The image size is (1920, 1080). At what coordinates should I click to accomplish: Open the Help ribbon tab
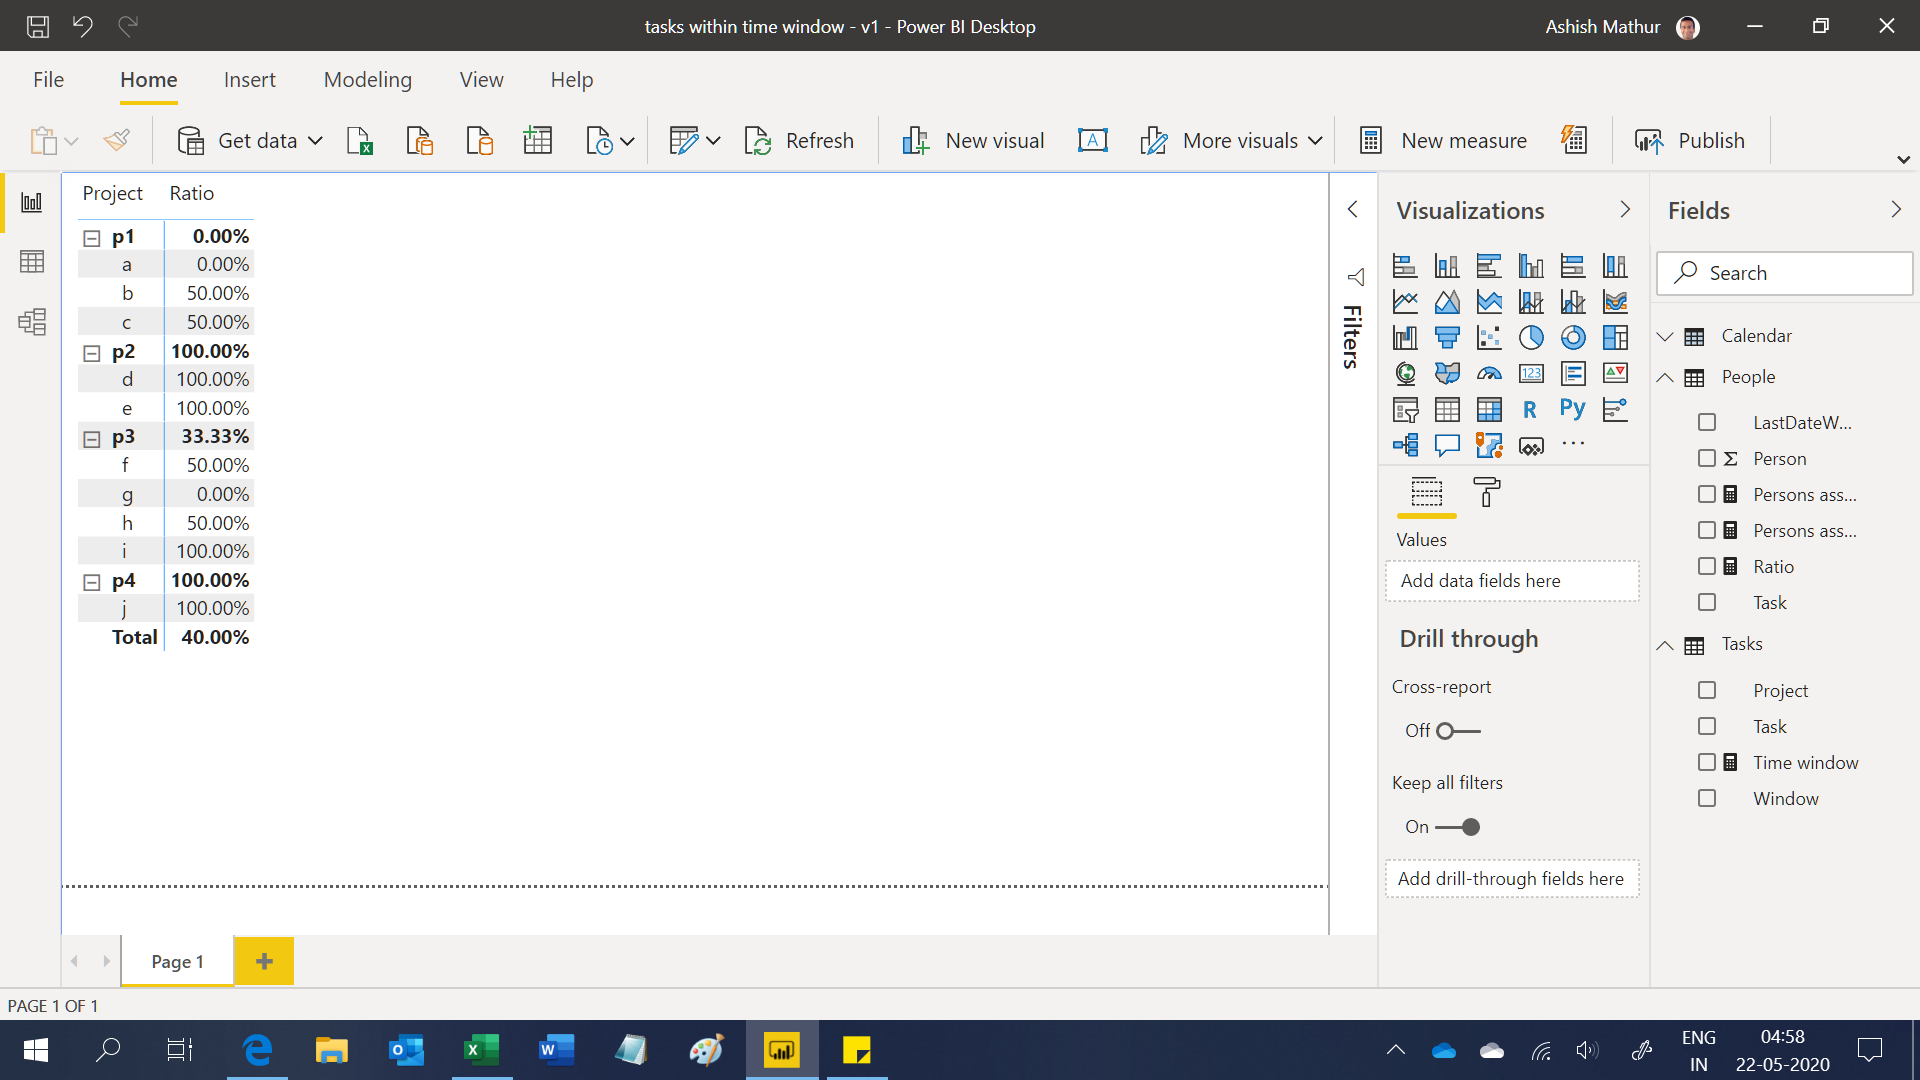pos(572,80)
